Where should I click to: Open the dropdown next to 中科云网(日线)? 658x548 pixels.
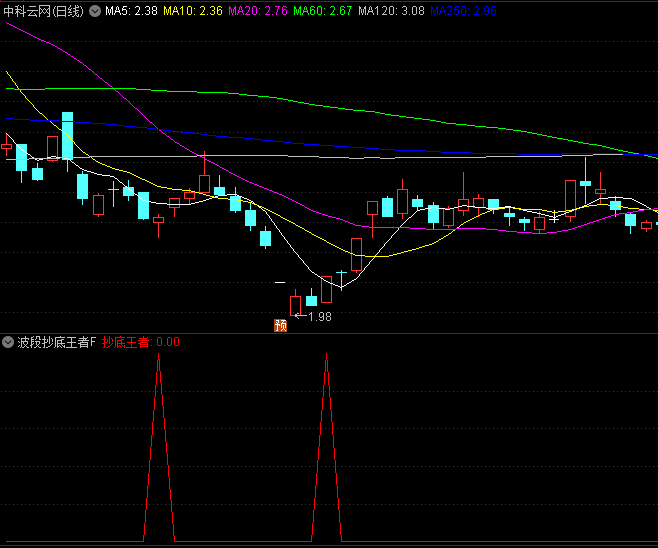pos(95,11)
